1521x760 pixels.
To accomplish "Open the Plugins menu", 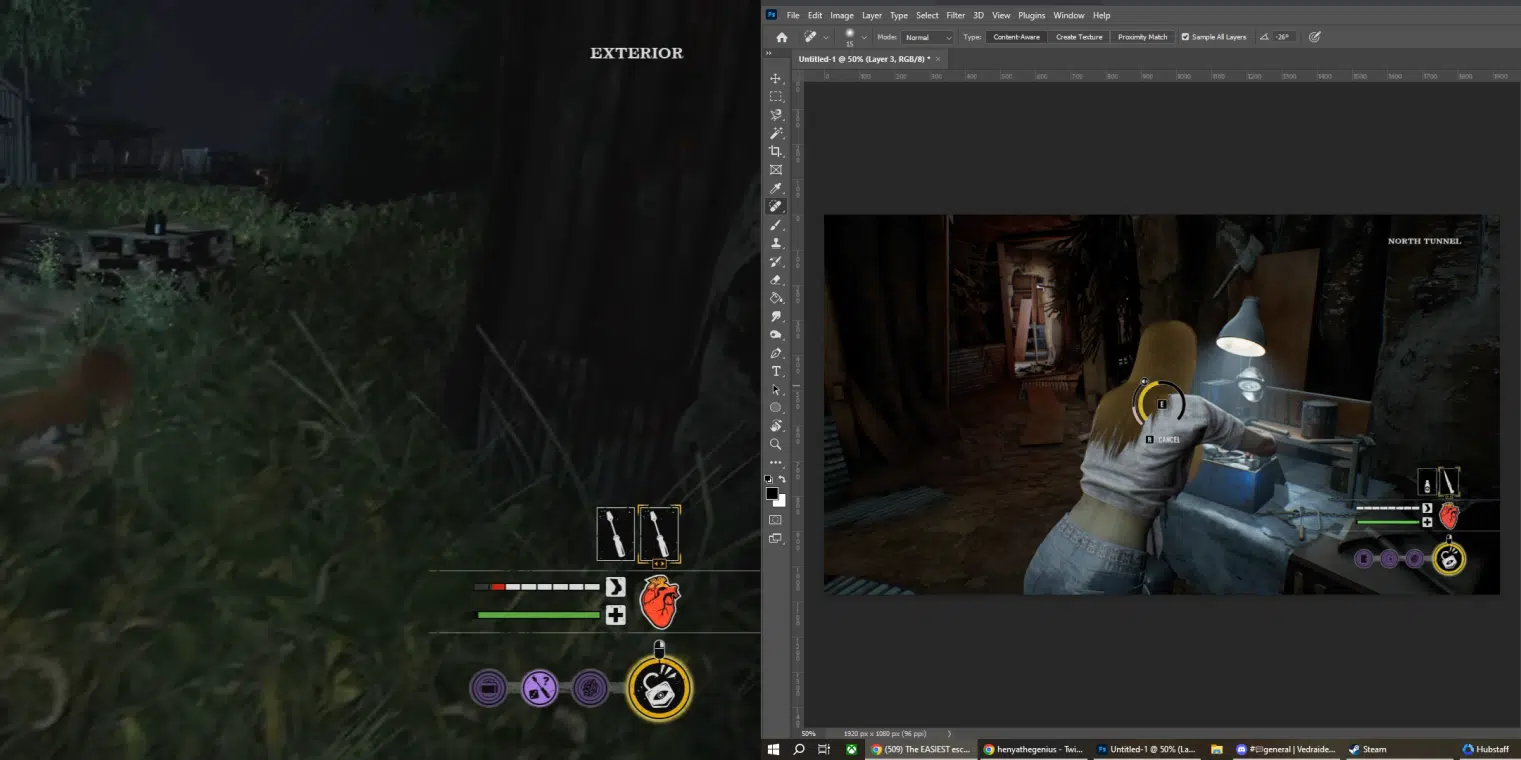I will pos(1032,15).
